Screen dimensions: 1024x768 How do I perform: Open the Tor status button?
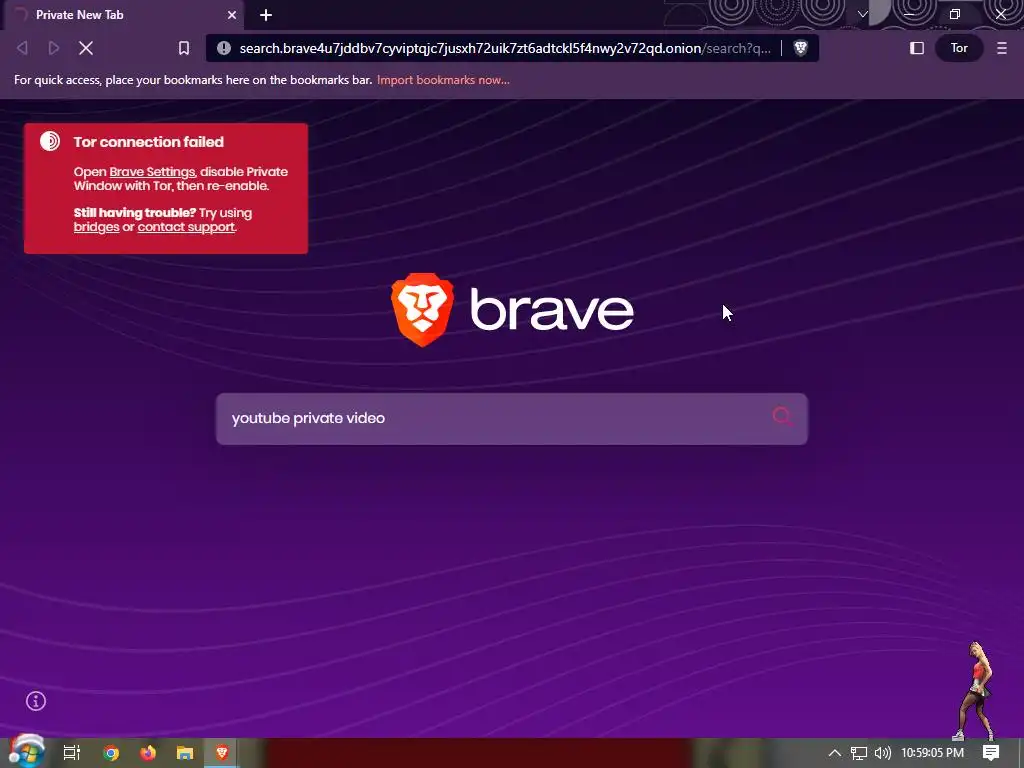[959, 48]
